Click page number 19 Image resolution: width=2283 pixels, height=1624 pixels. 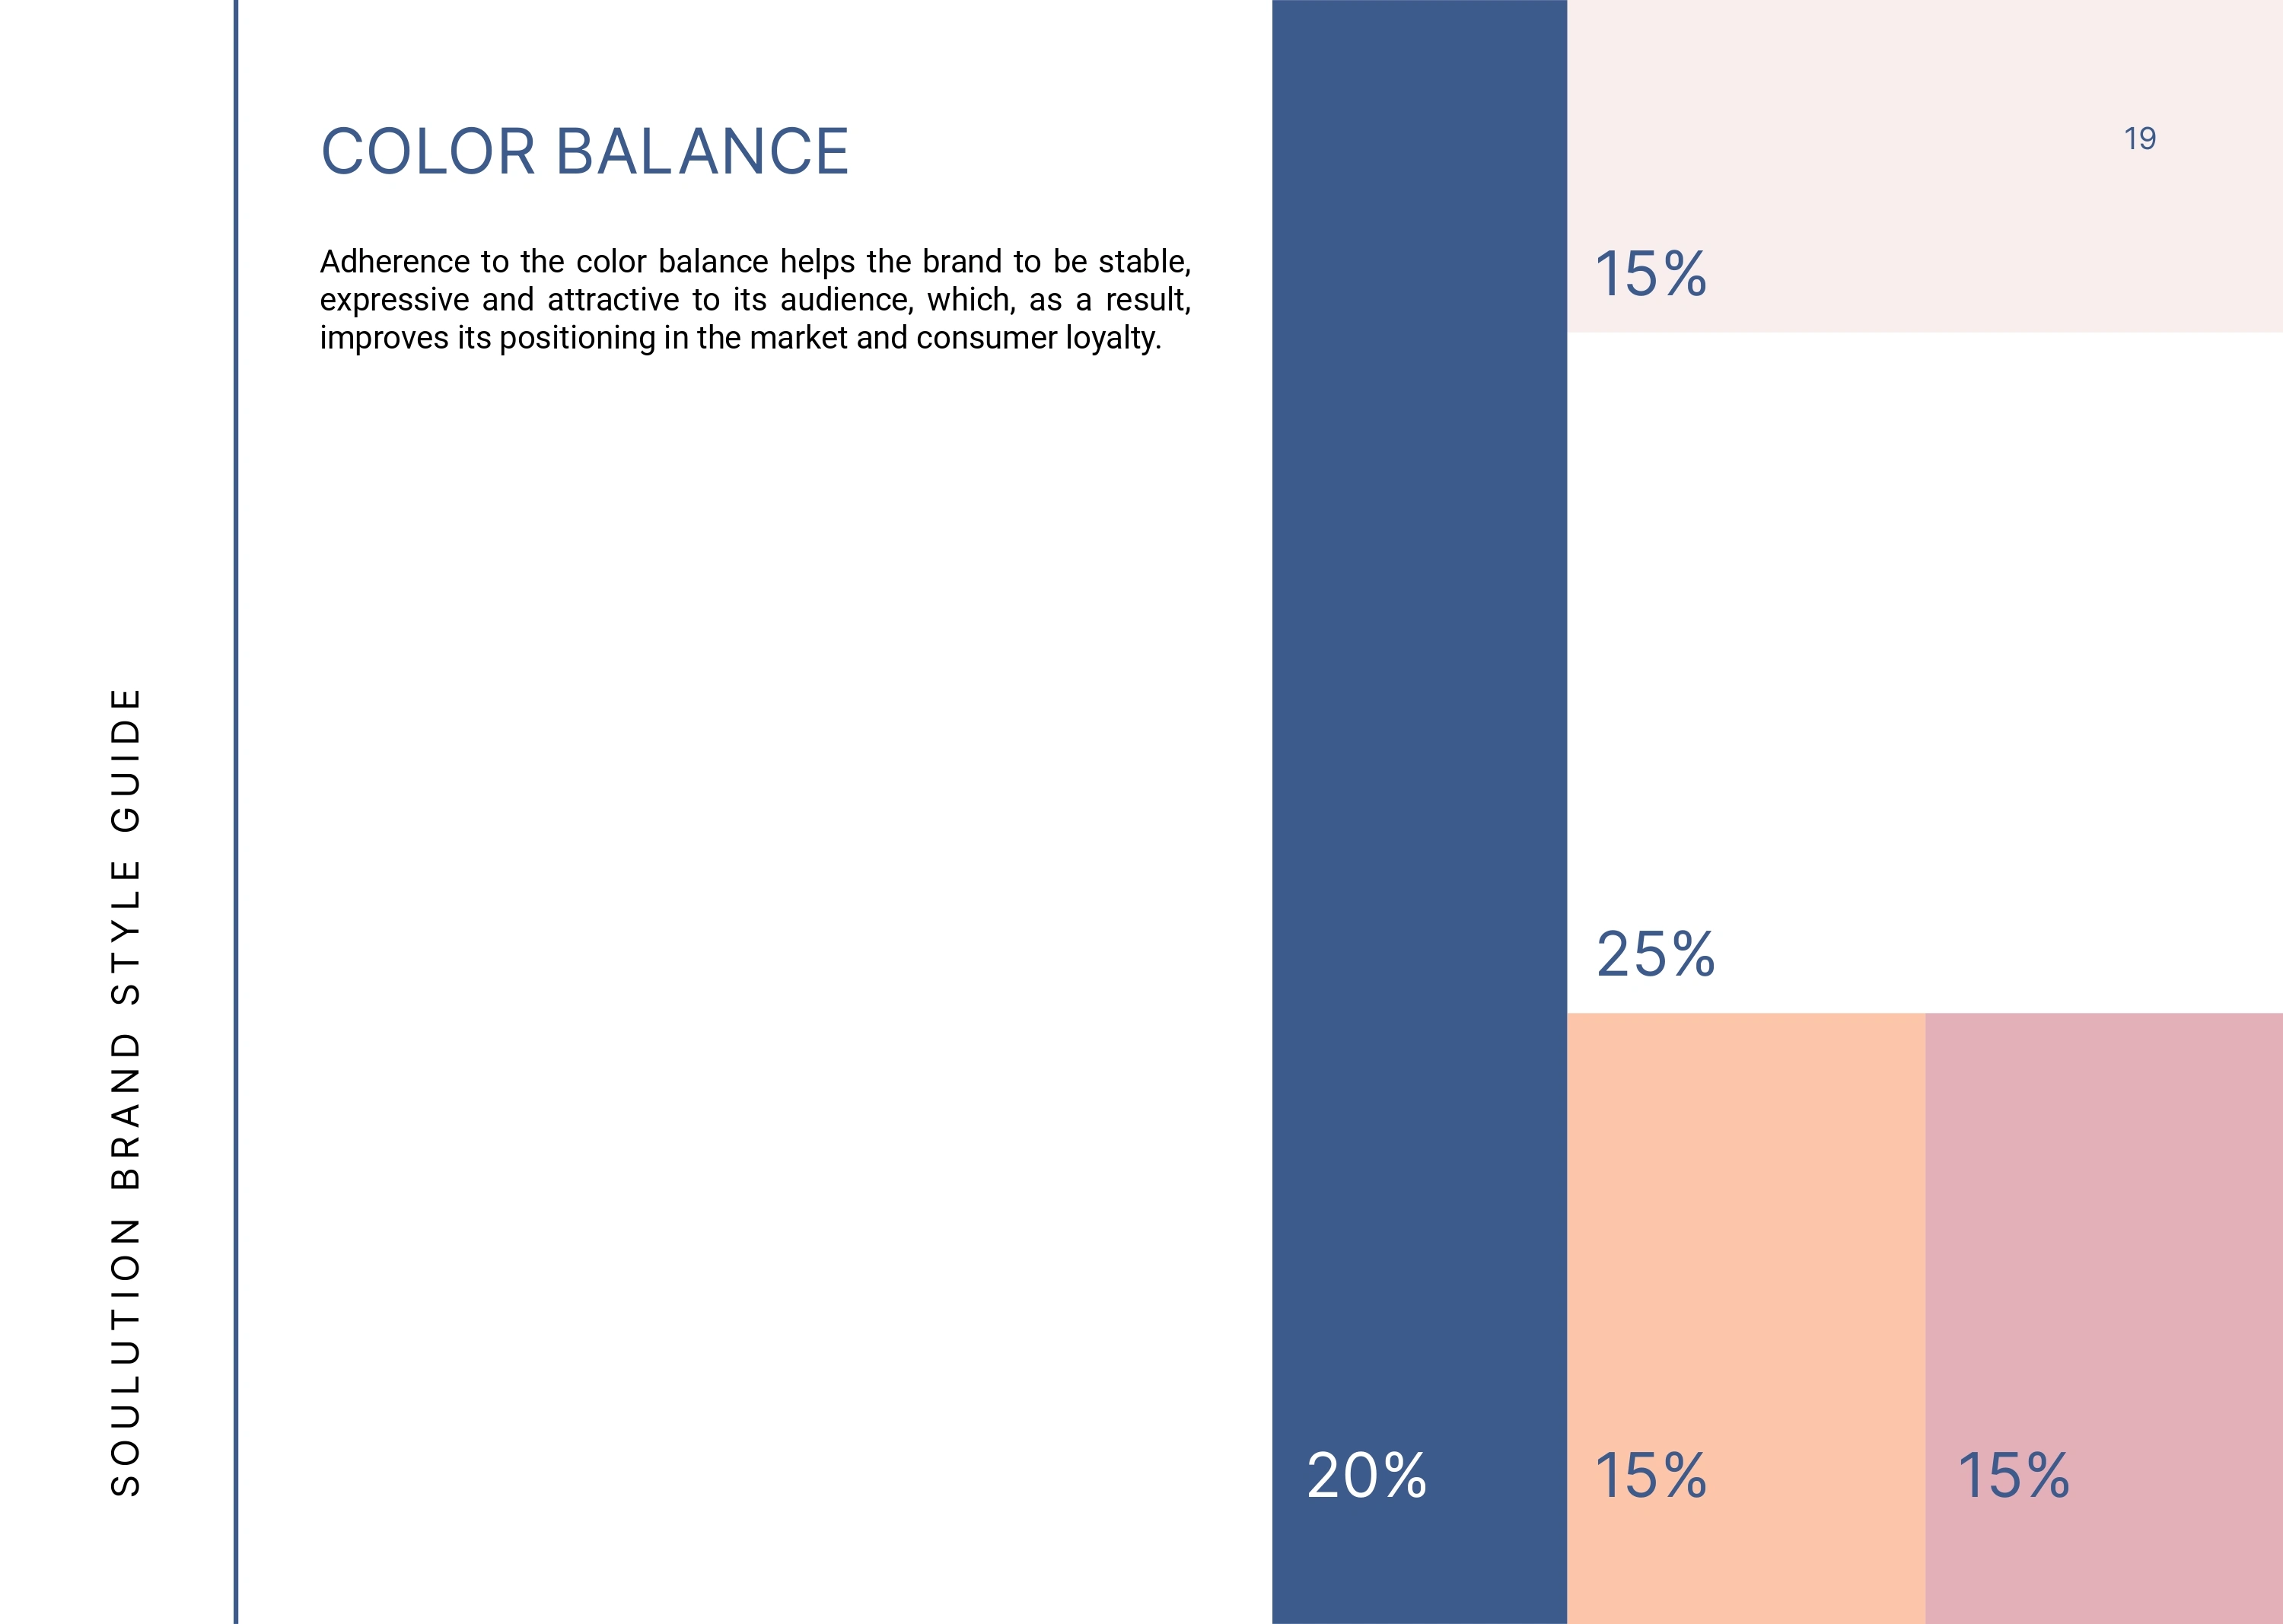coord(2139,139)
